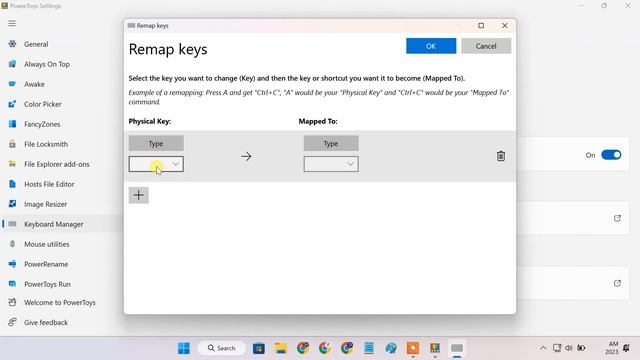Image resolution: width=640 pixels, height=360 pixels.
Task: Click the Image Resizer icon
Action: tap(12, 204)
